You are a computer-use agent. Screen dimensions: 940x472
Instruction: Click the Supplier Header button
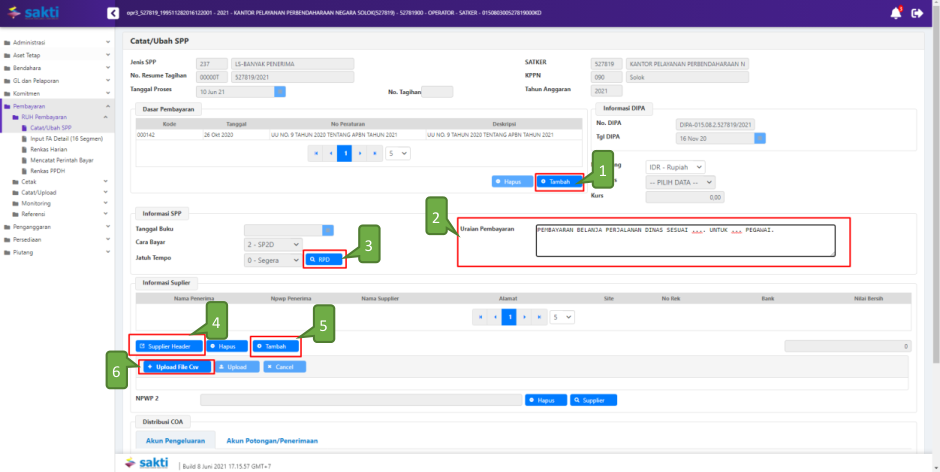166,346
